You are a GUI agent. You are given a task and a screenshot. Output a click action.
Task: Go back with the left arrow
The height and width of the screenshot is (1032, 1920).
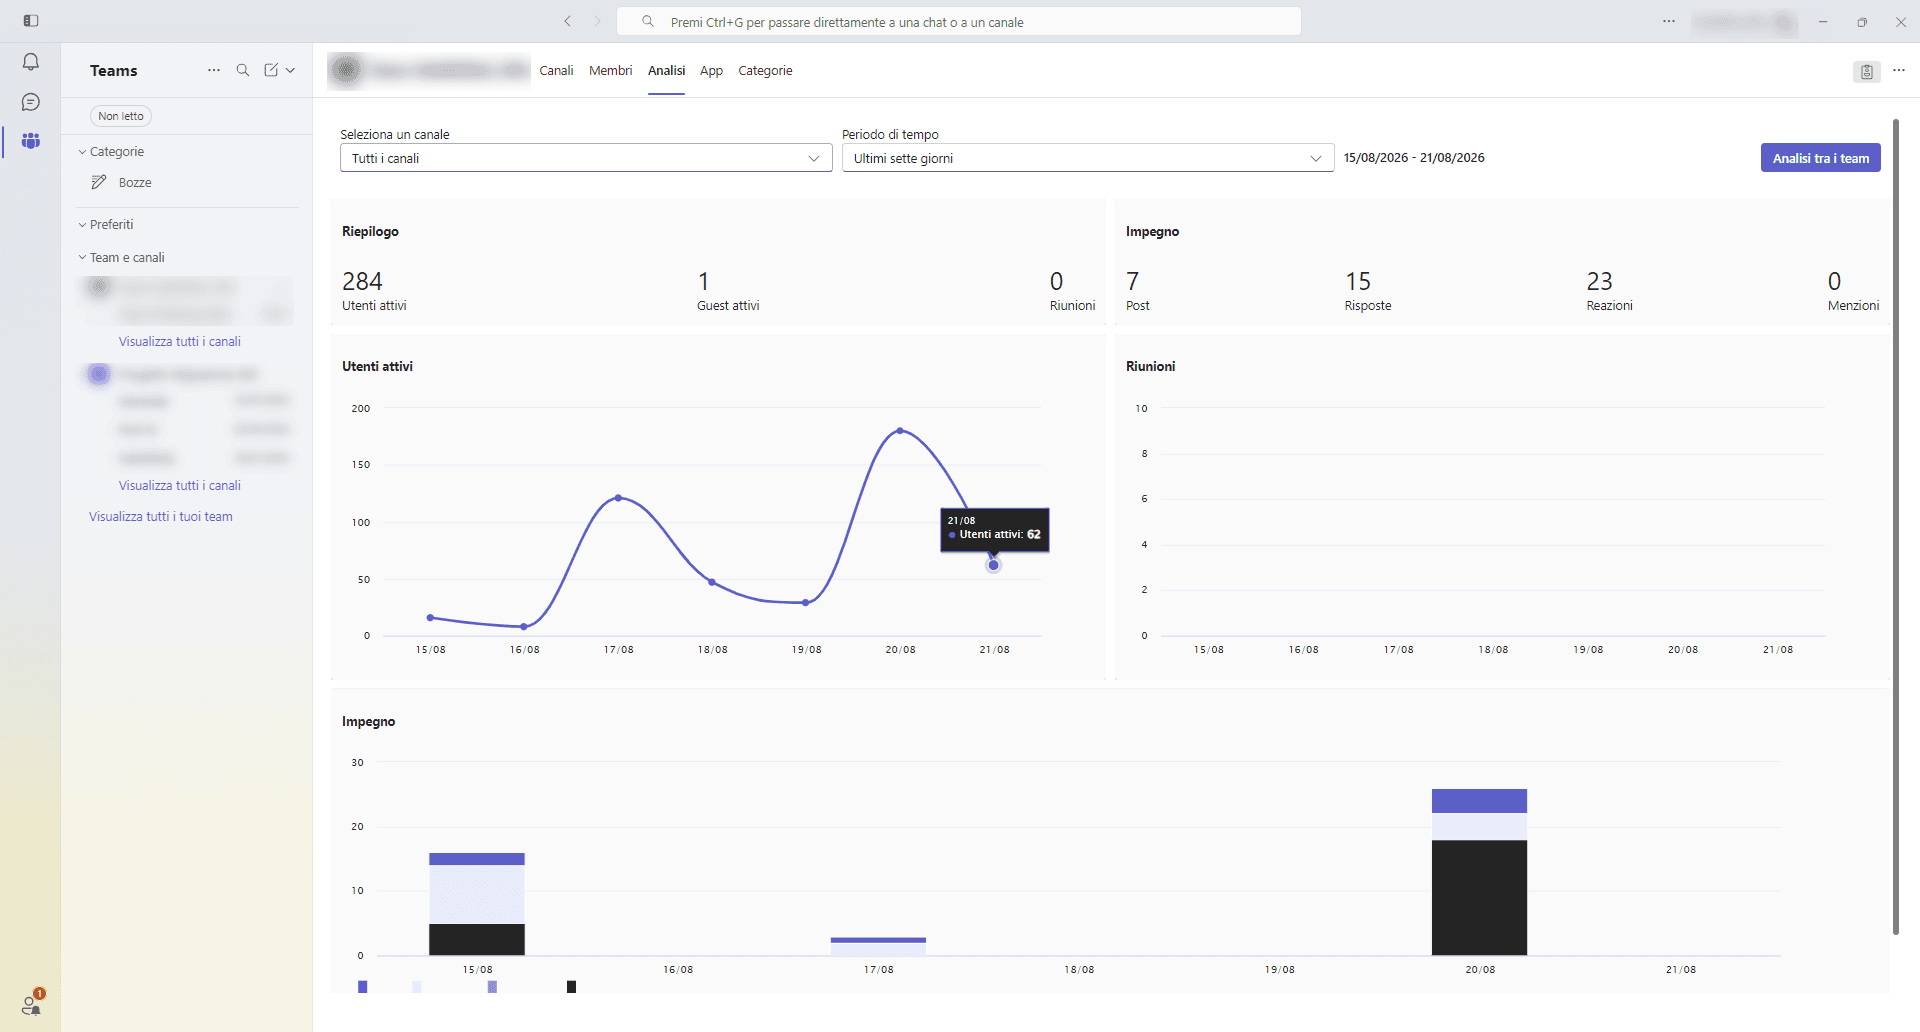[568, 21]
